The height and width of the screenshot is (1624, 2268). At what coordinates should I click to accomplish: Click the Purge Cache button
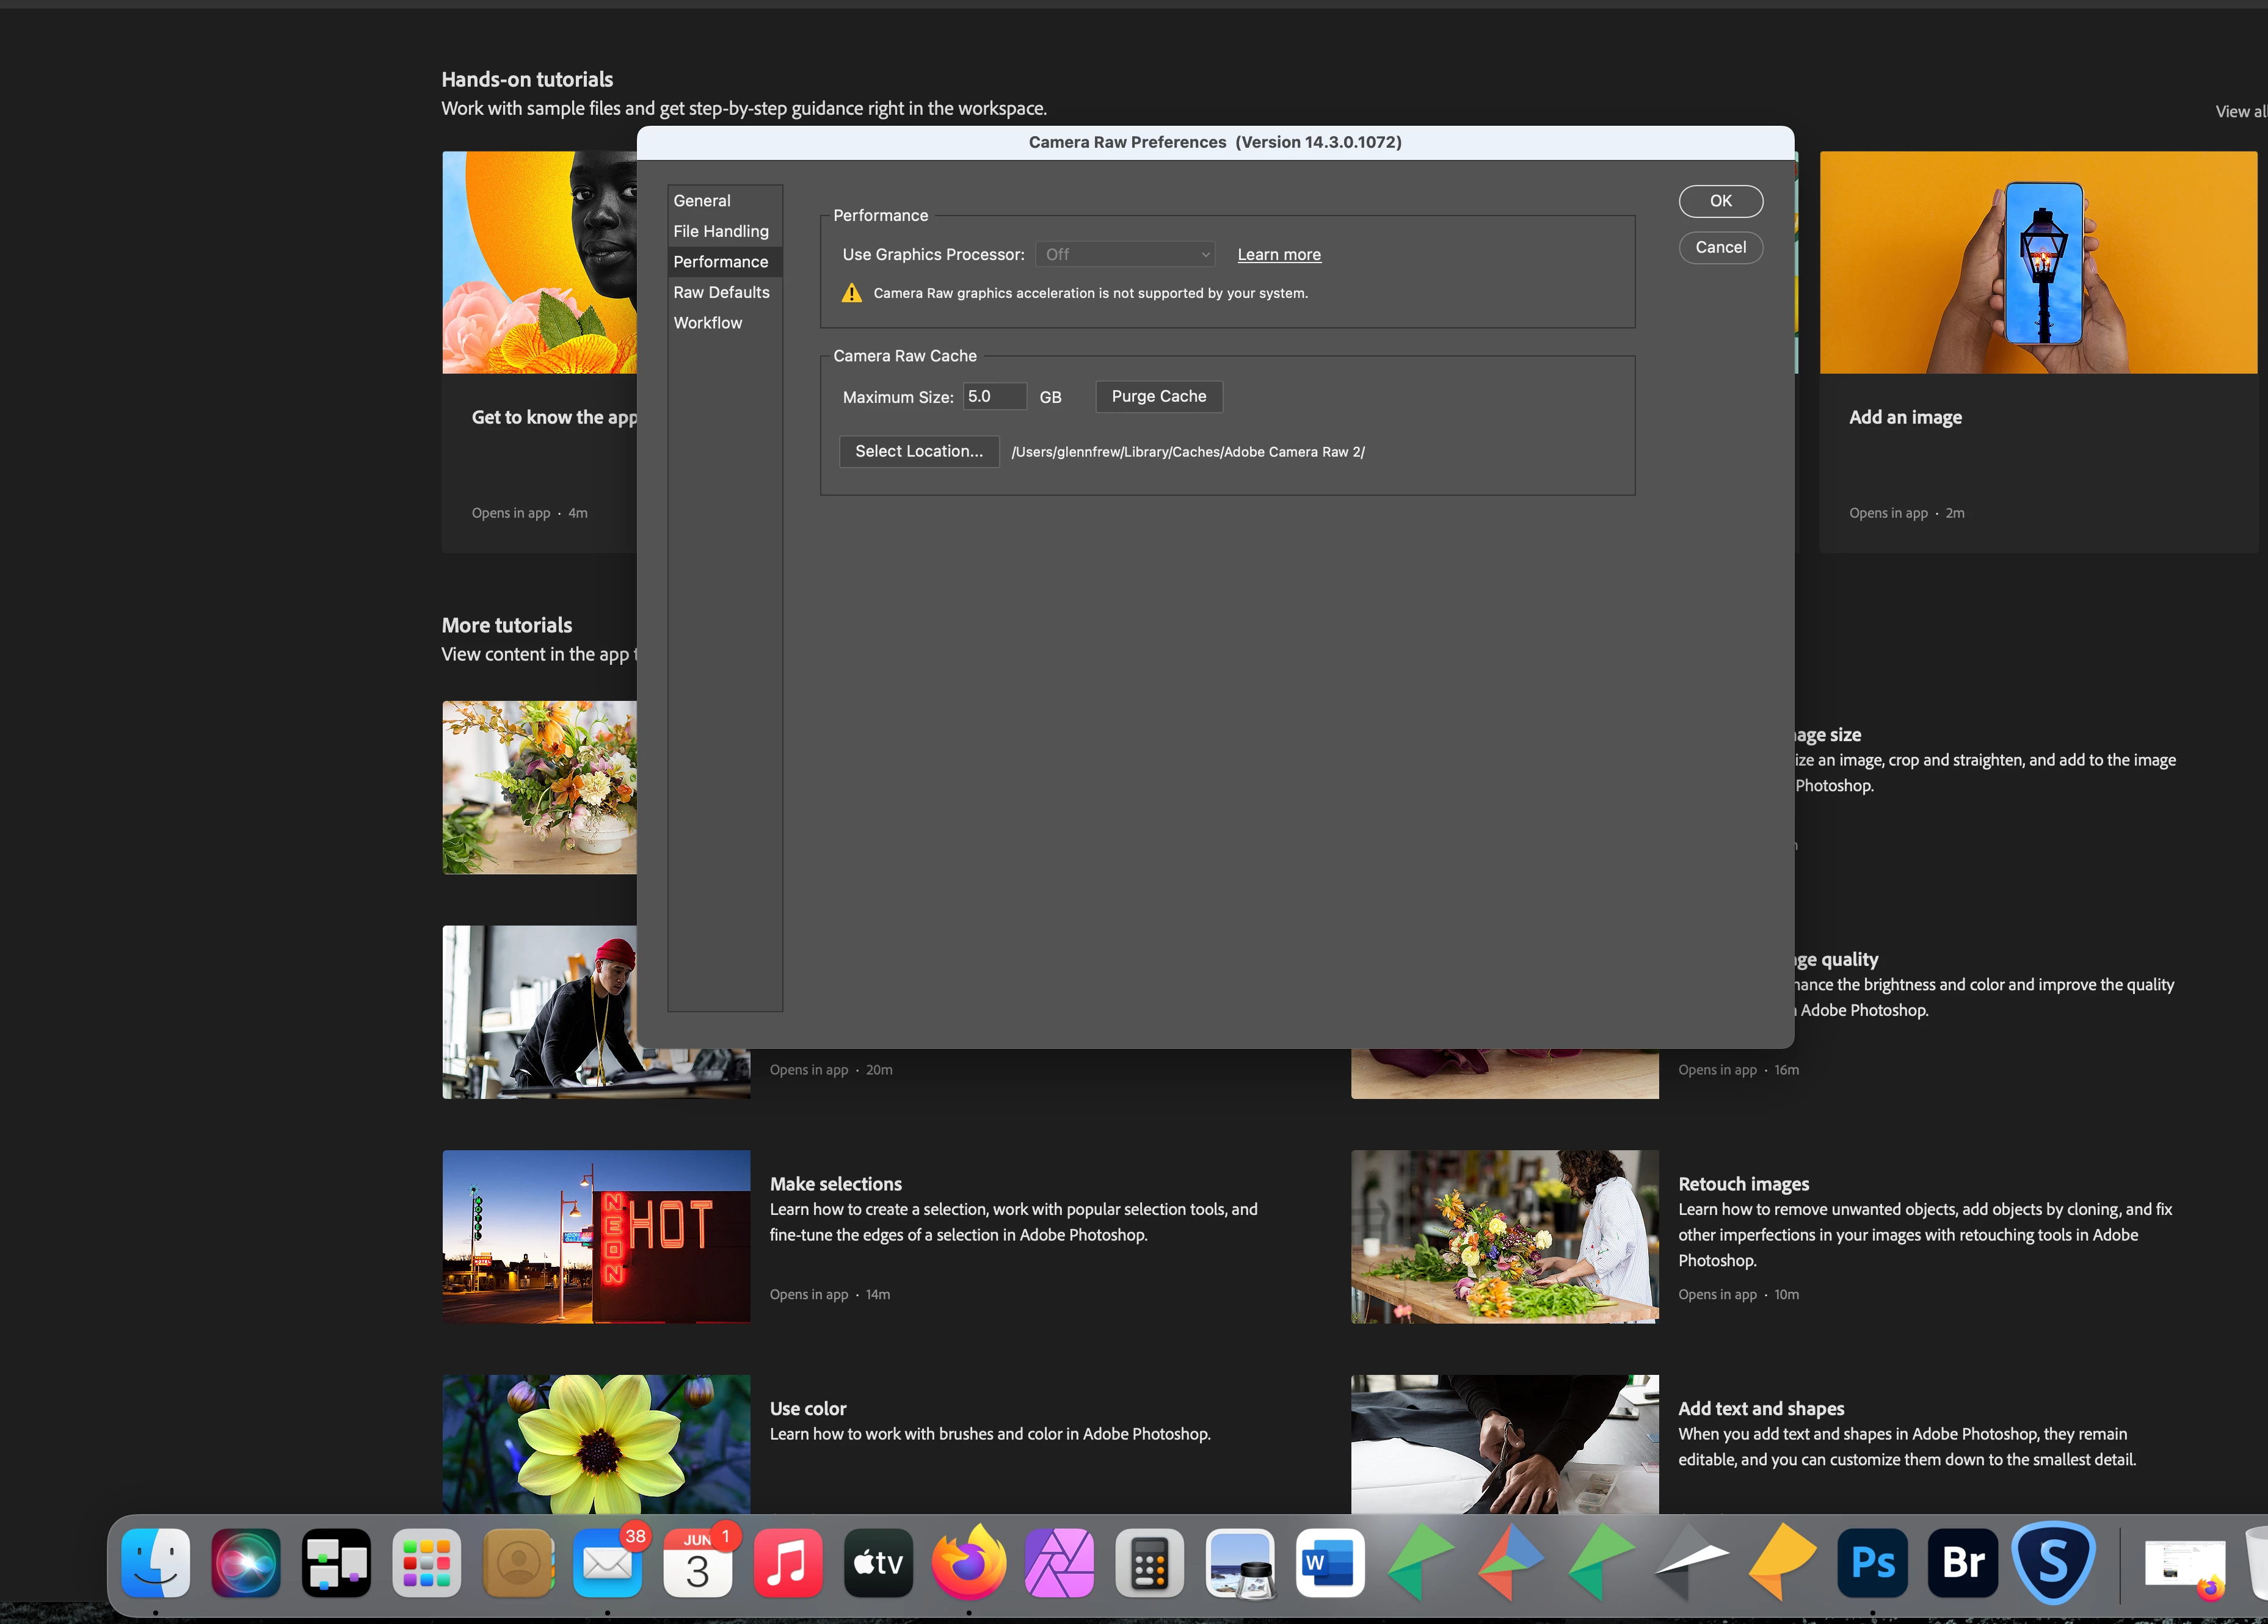pyautogui.click(x=1158, y=396)
